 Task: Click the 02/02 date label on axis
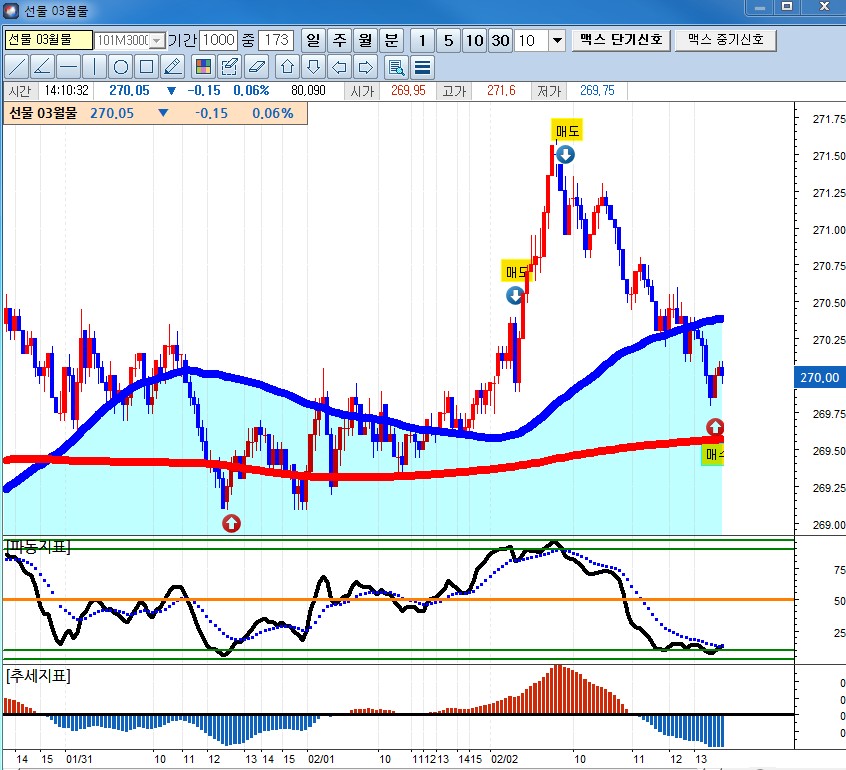[x=504, y=759]
